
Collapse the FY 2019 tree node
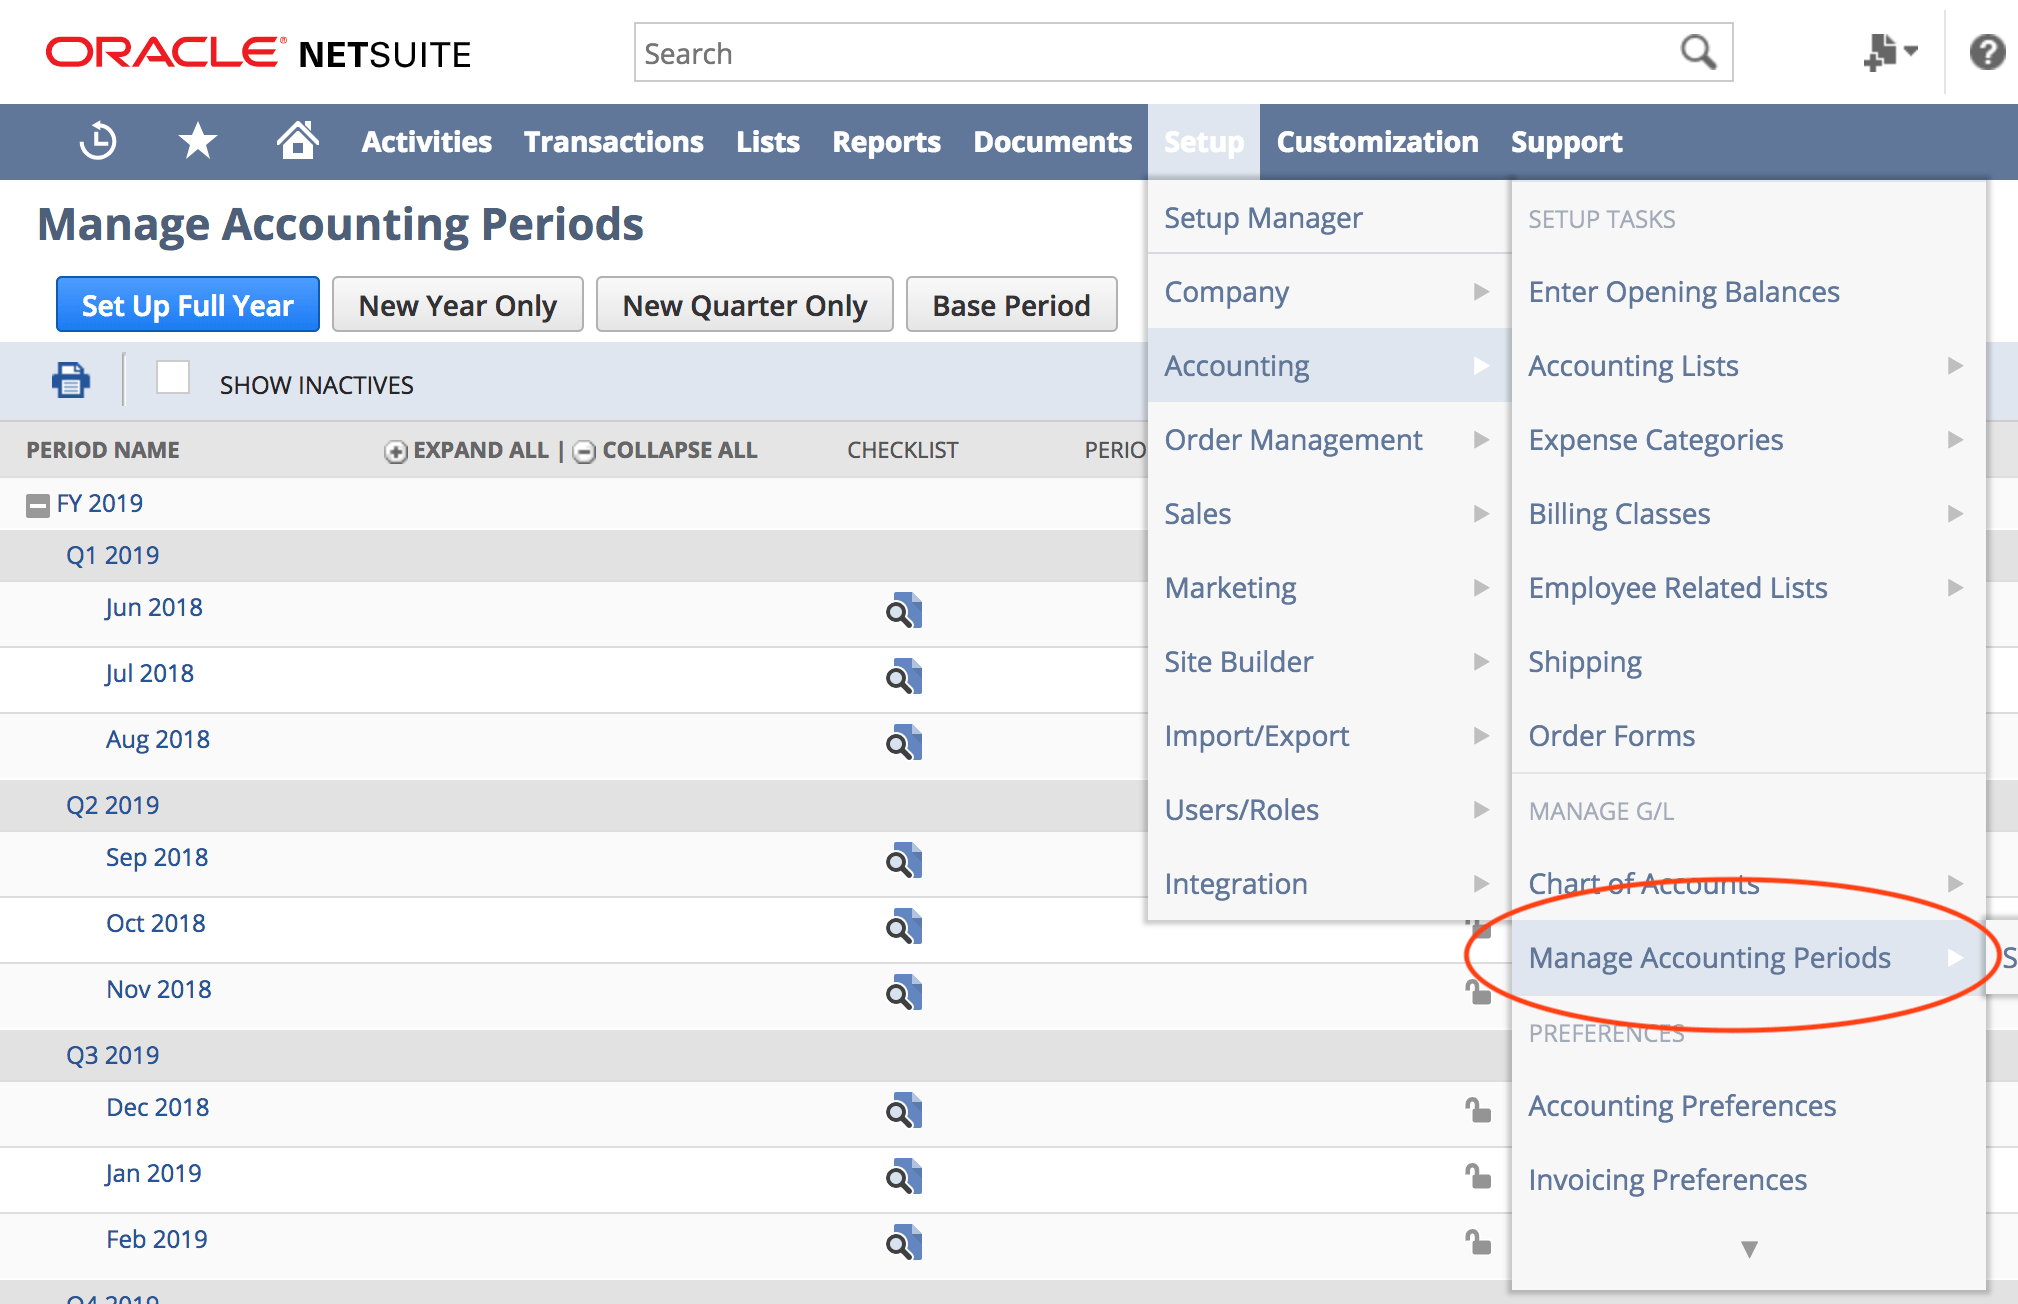tap(38, 505)
